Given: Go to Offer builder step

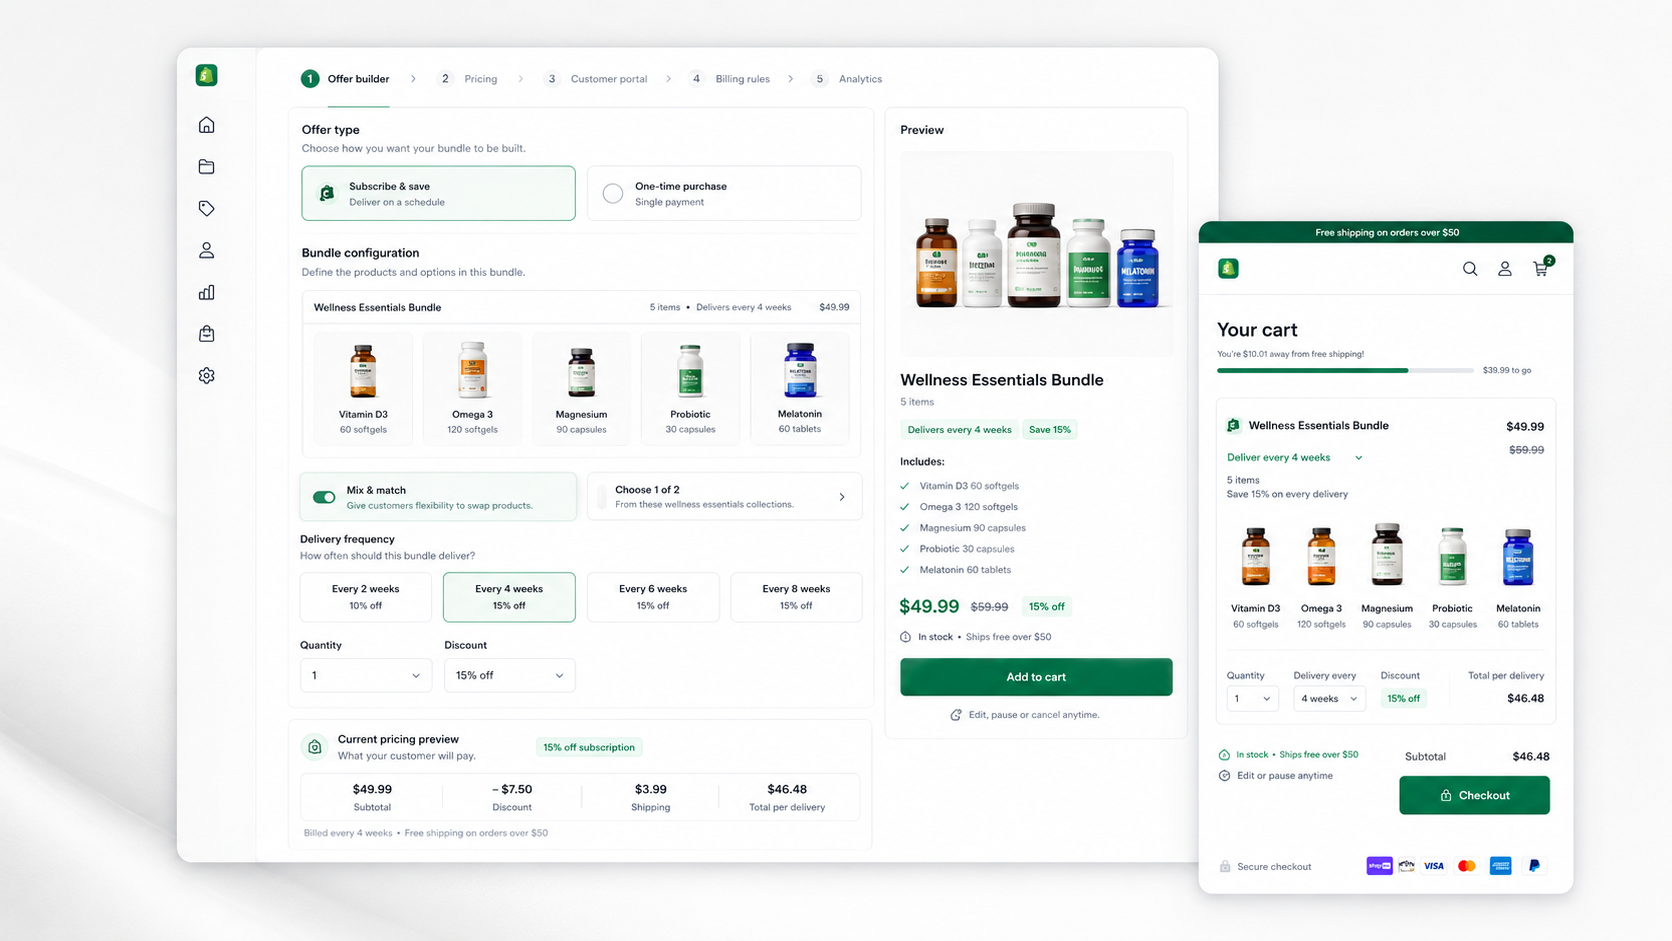Looking at the screenshot, I should coord(346,79).
